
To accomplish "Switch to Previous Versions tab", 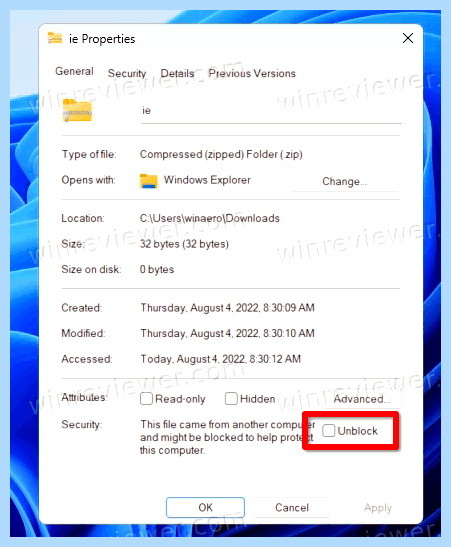I will point(252,74).
